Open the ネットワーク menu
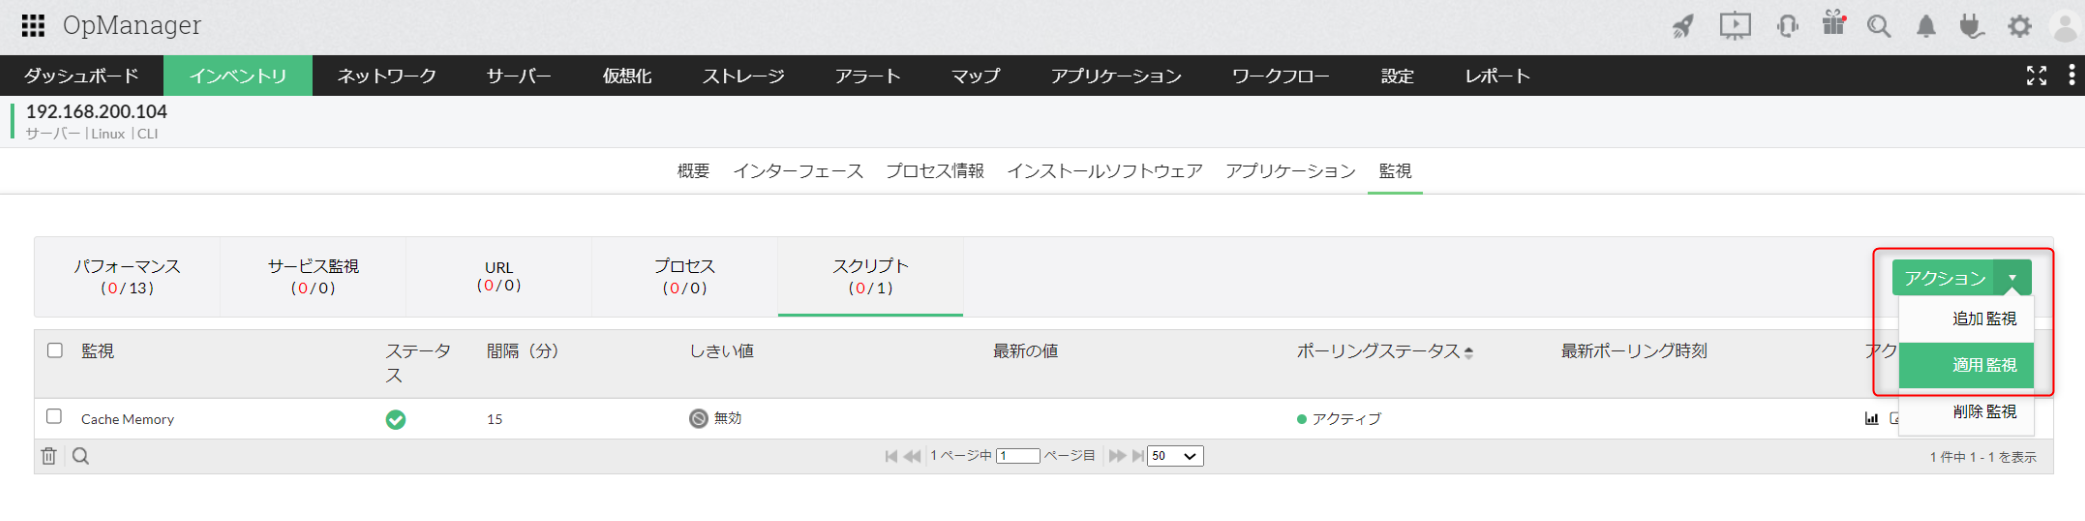Screen dimensions: 2085x521 click(x=387, y=76)
